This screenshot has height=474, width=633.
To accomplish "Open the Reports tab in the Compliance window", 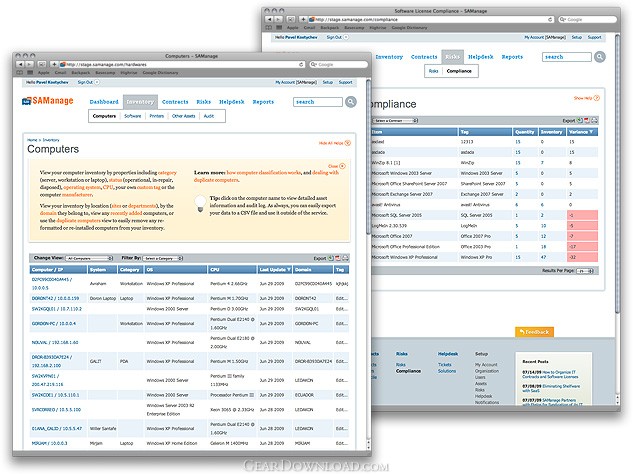I will click(x=512, y=57).
